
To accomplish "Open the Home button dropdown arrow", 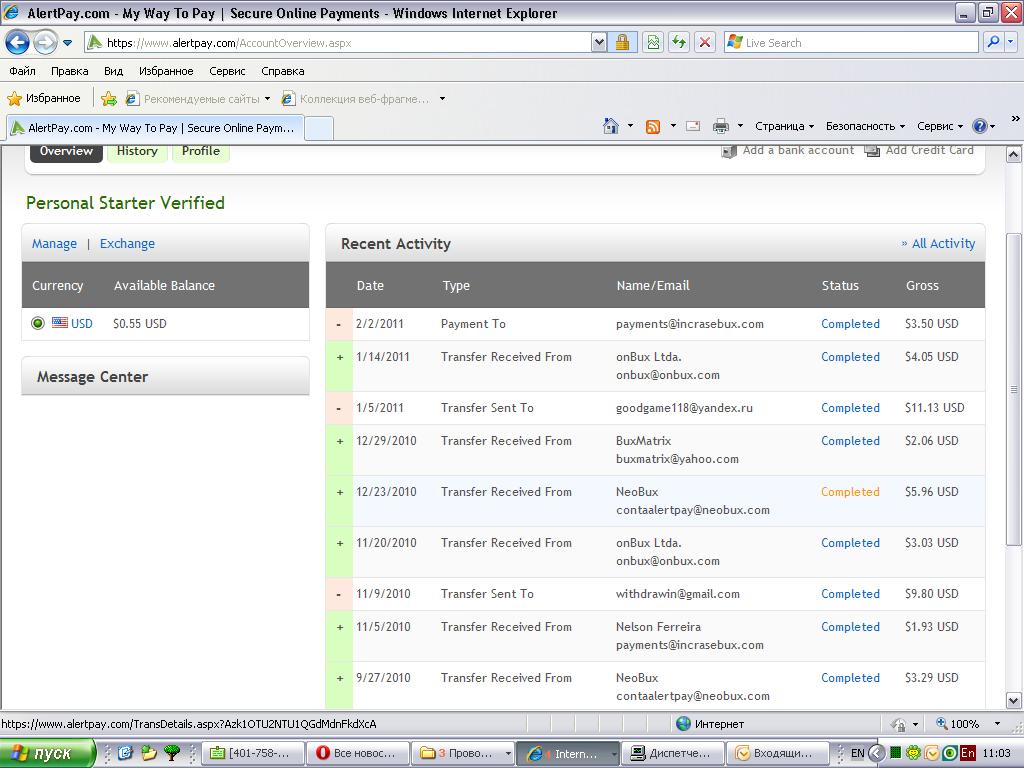I will tap(630, 125).
